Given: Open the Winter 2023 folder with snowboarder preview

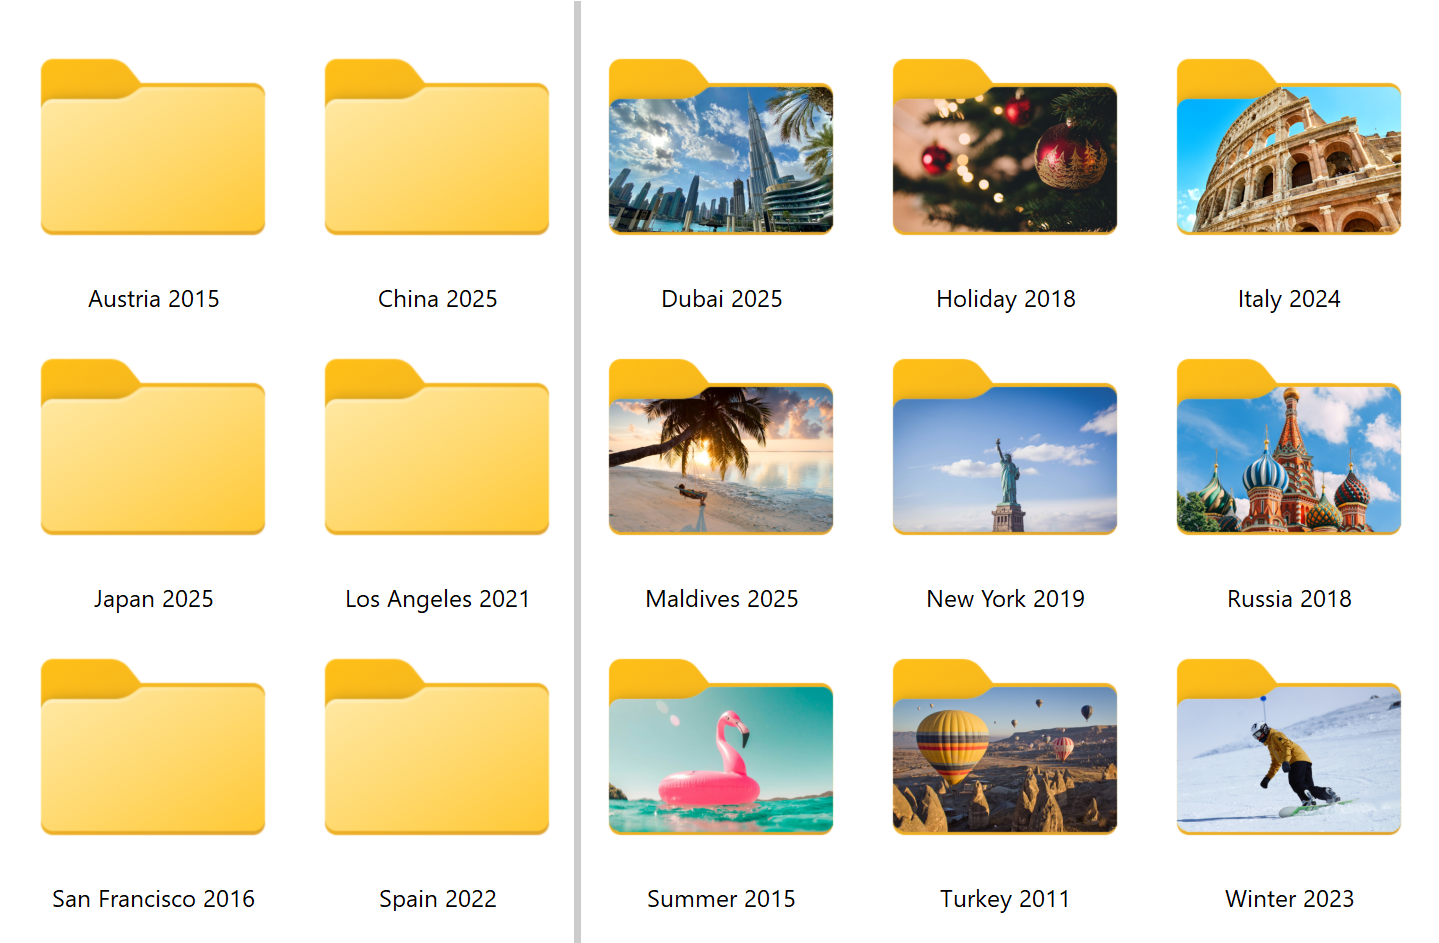Looking at the screenshot, I should point(1288,755).
